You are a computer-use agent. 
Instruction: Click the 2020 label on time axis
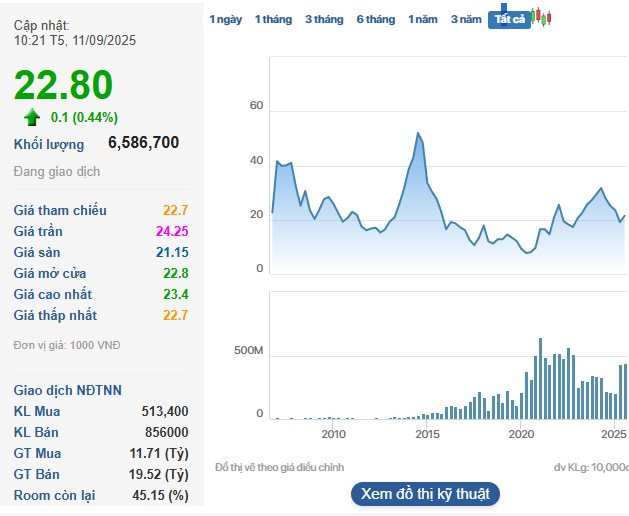pos(521,434)
